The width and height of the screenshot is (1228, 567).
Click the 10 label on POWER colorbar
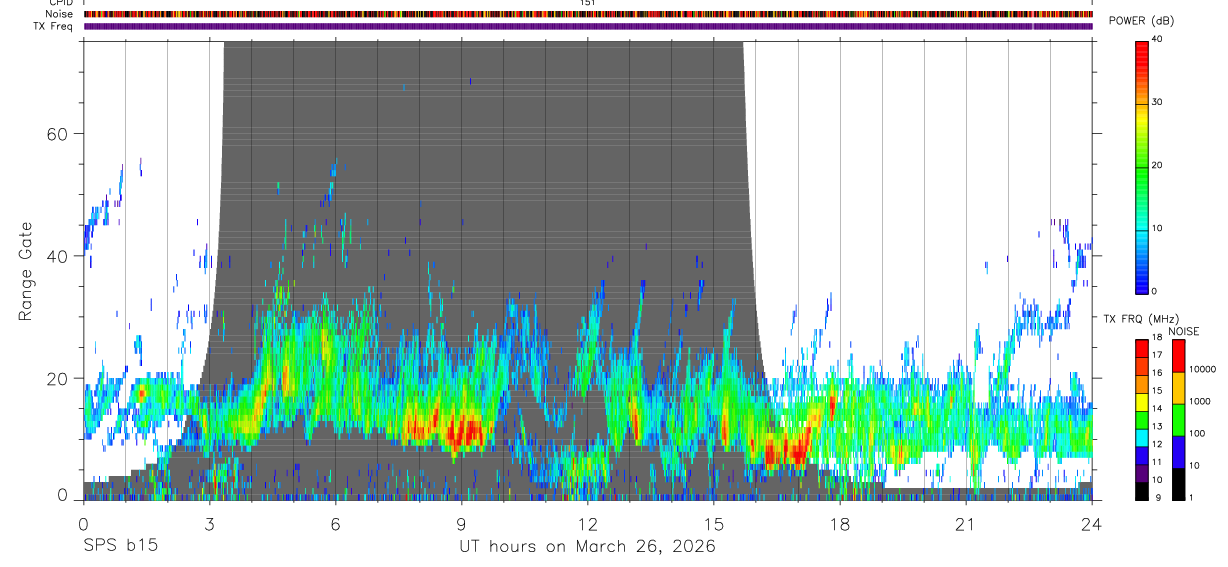tap(1158, 228)
